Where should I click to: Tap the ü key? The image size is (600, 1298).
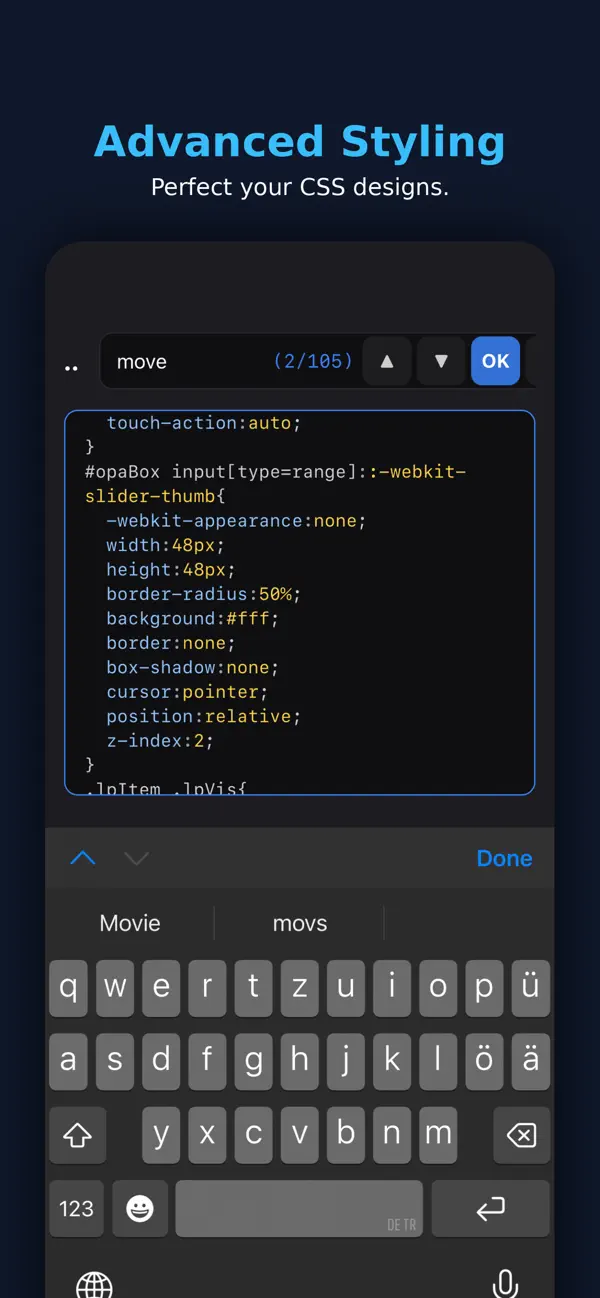point(531,988)
